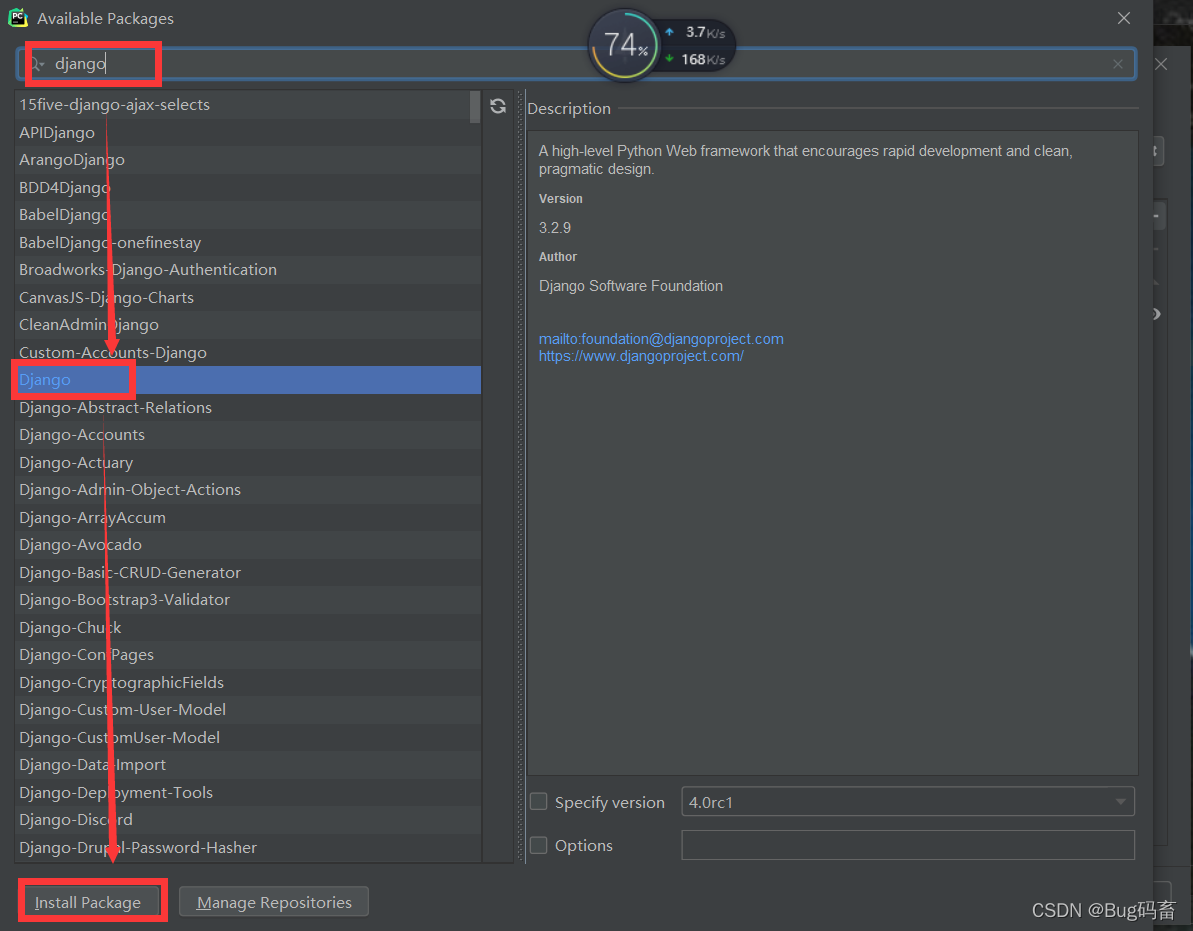Clear the search field with the X icon
Viewport: 1193px width, 931px height.
[1118, 65]
